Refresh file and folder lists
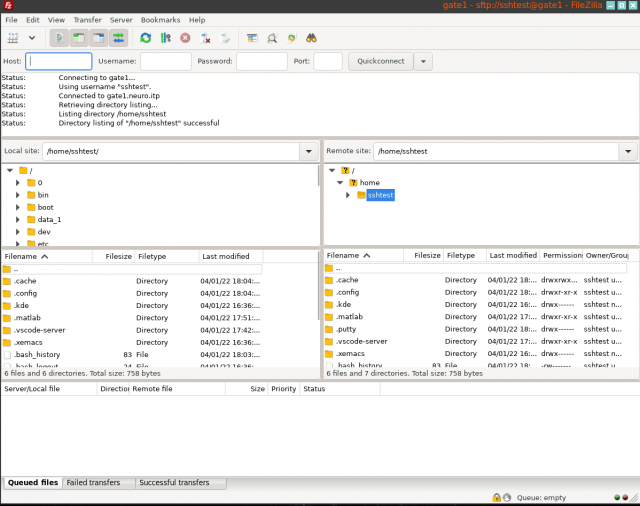The height and width of the screenshot is (506, 640). pyautogui.click(x=146, y=38)
